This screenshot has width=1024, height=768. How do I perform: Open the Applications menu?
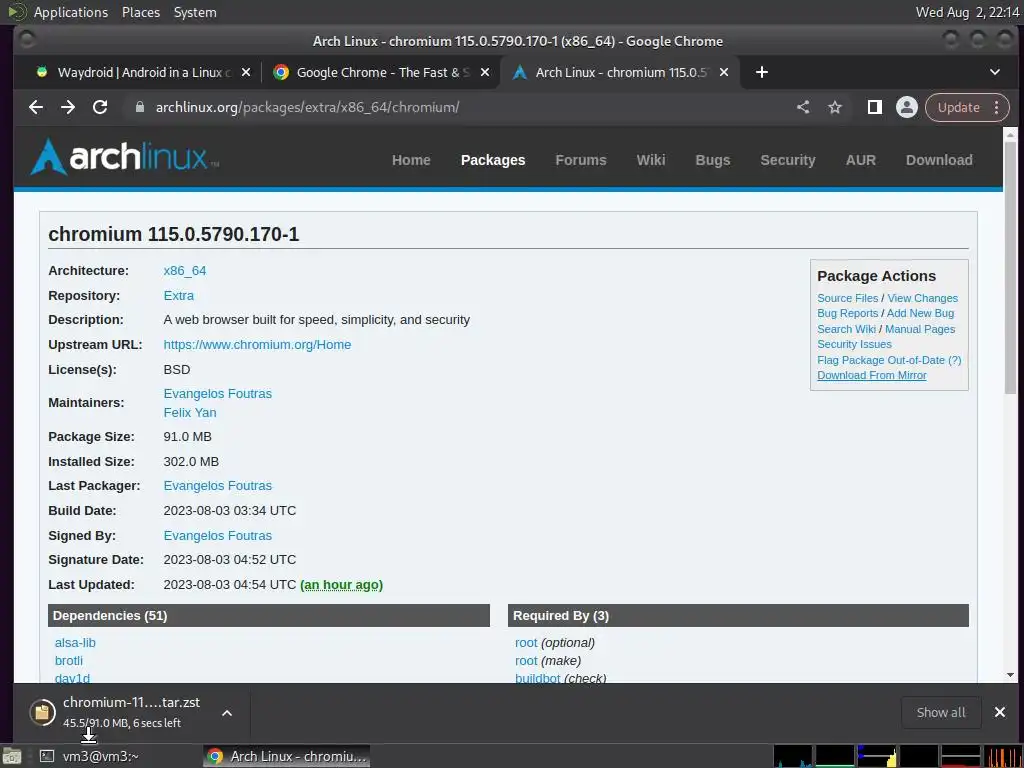pyautogui.click(x=71, y=12)
